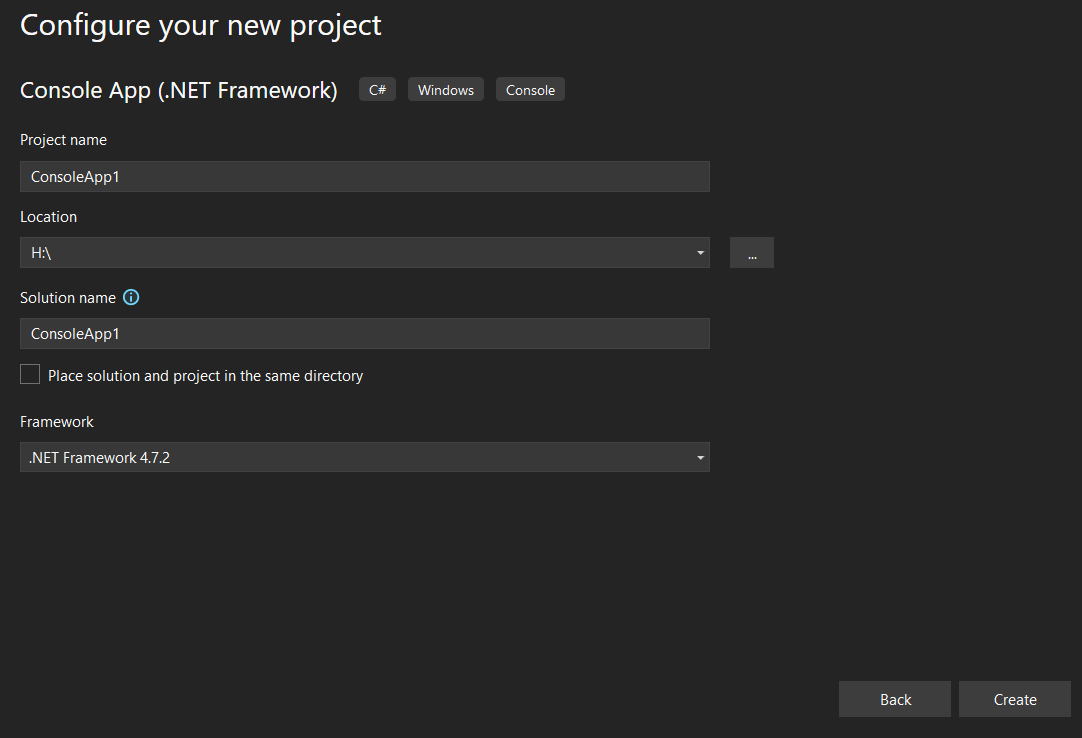Screen dimensions: 1082x738
Task: Enable placing solution and project in same directory
Action: pos(30,375)
